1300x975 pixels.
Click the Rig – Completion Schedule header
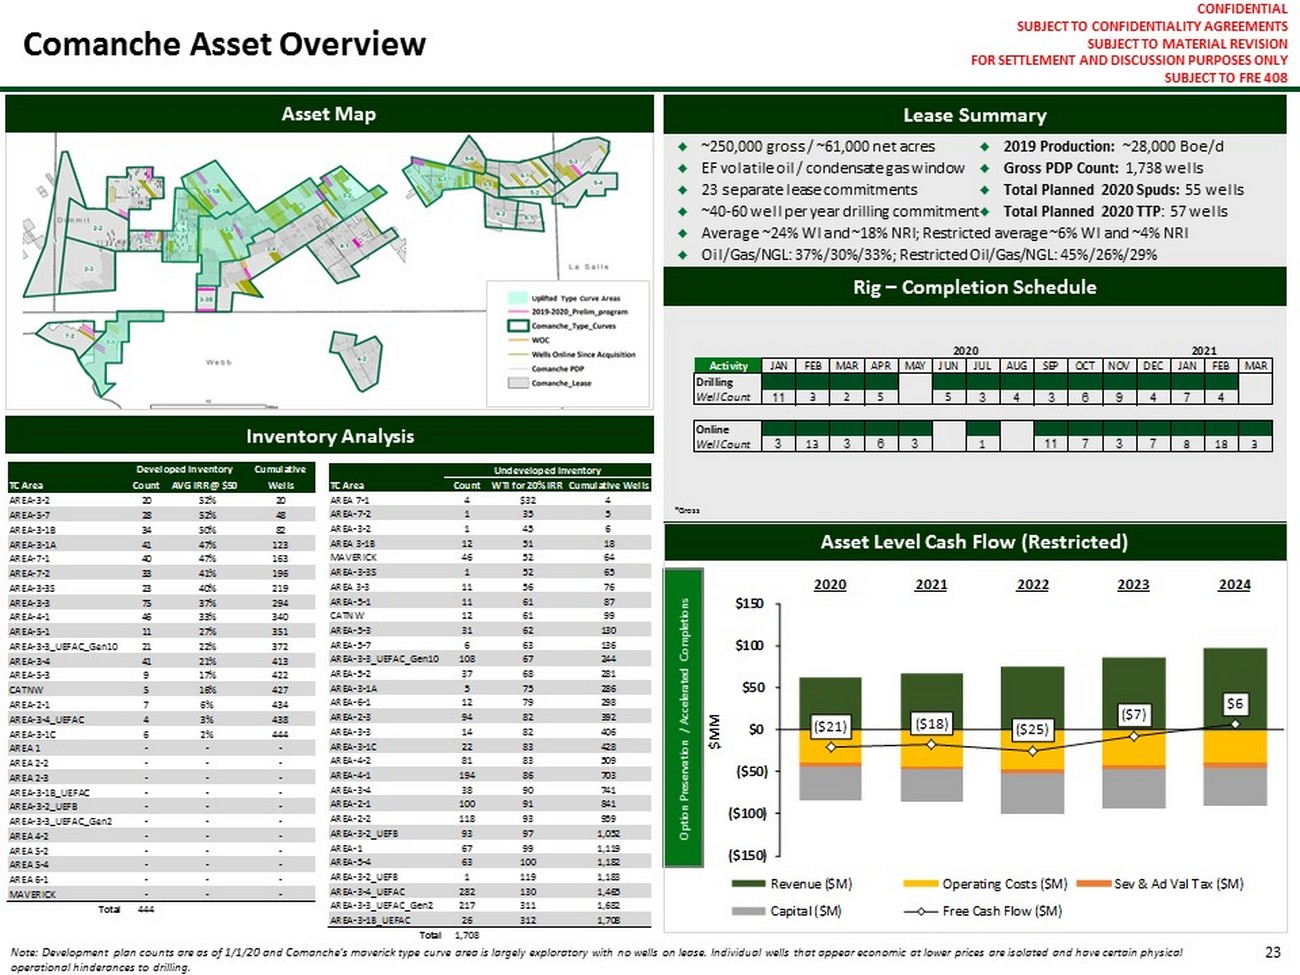(974, 287)
